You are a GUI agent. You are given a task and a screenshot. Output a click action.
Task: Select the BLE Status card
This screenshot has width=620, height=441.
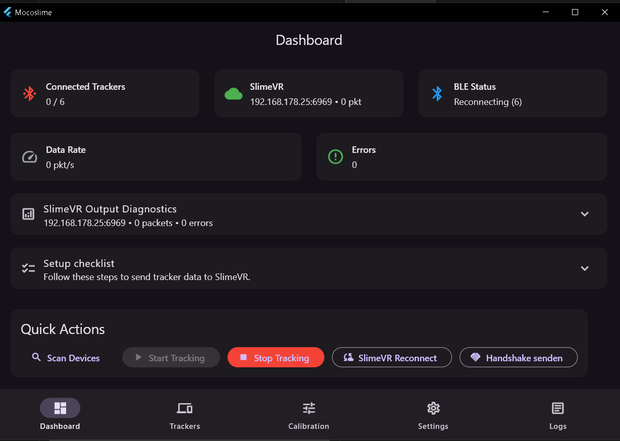coord(513,94)
